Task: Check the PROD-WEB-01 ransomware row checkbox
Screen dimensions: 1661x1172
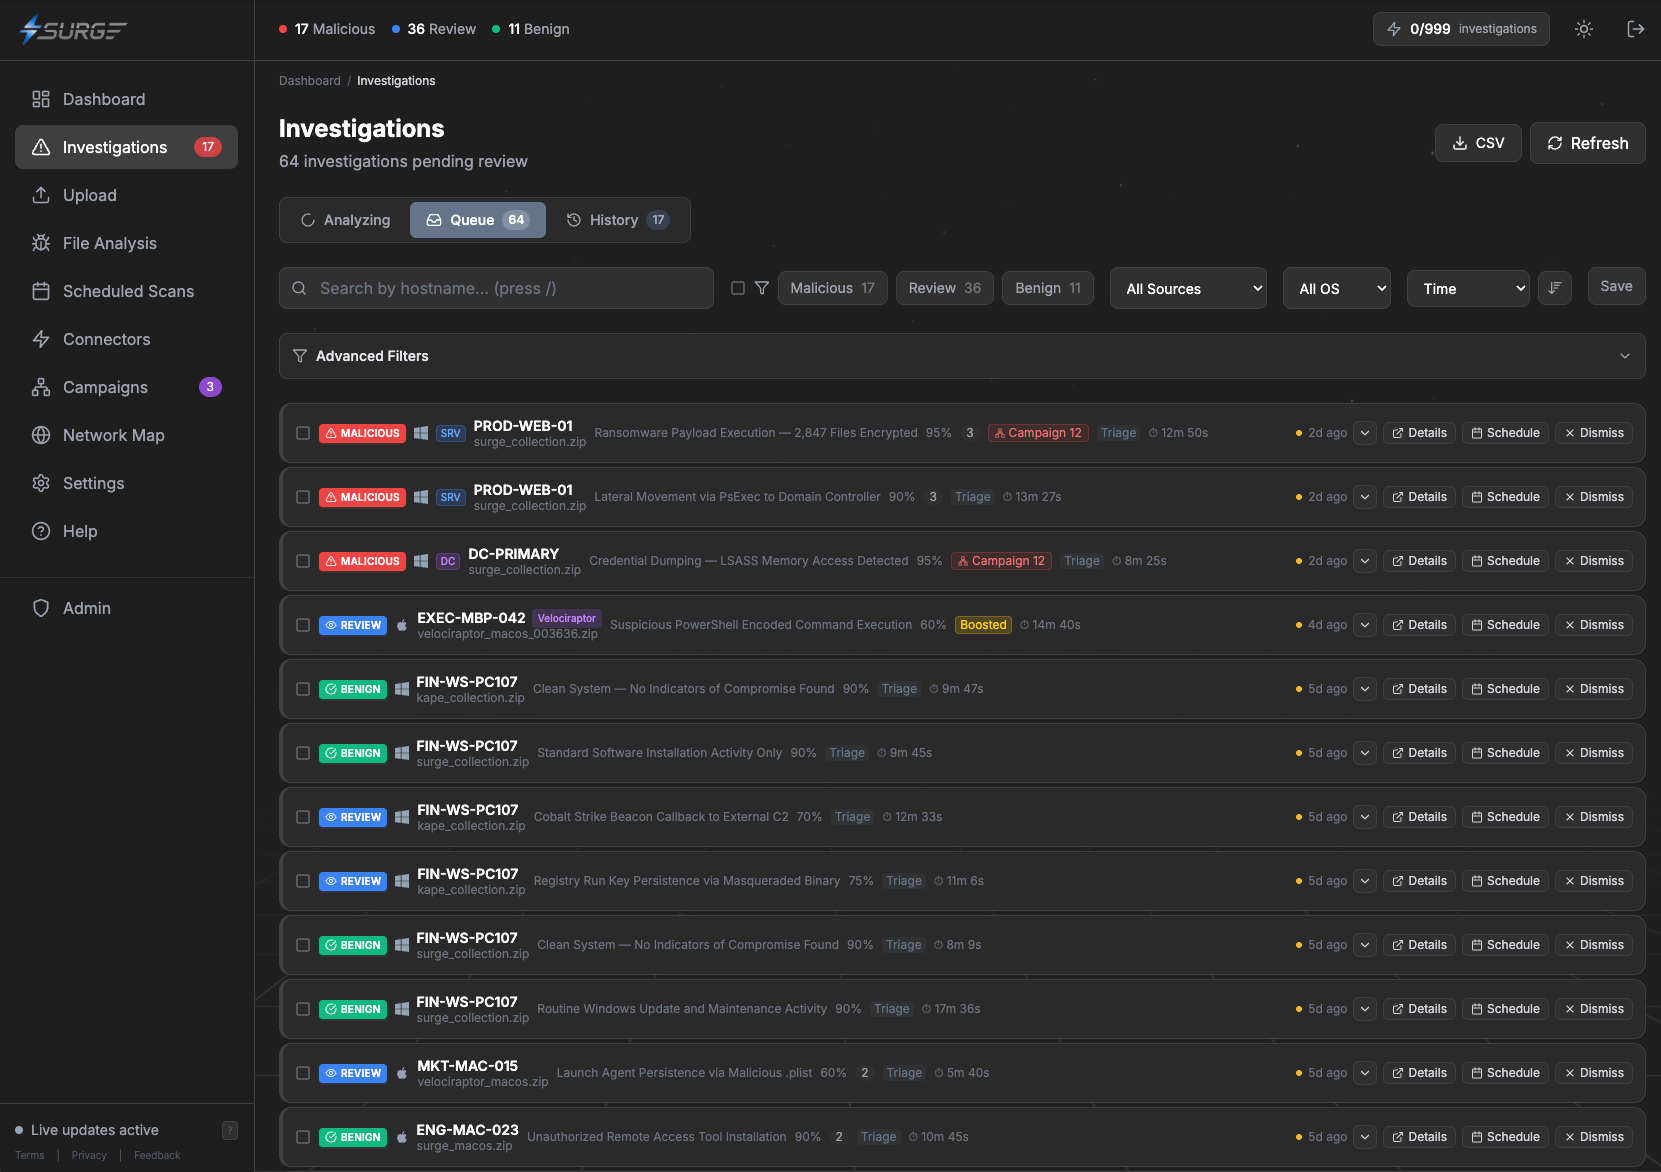Action: (303, 433)
